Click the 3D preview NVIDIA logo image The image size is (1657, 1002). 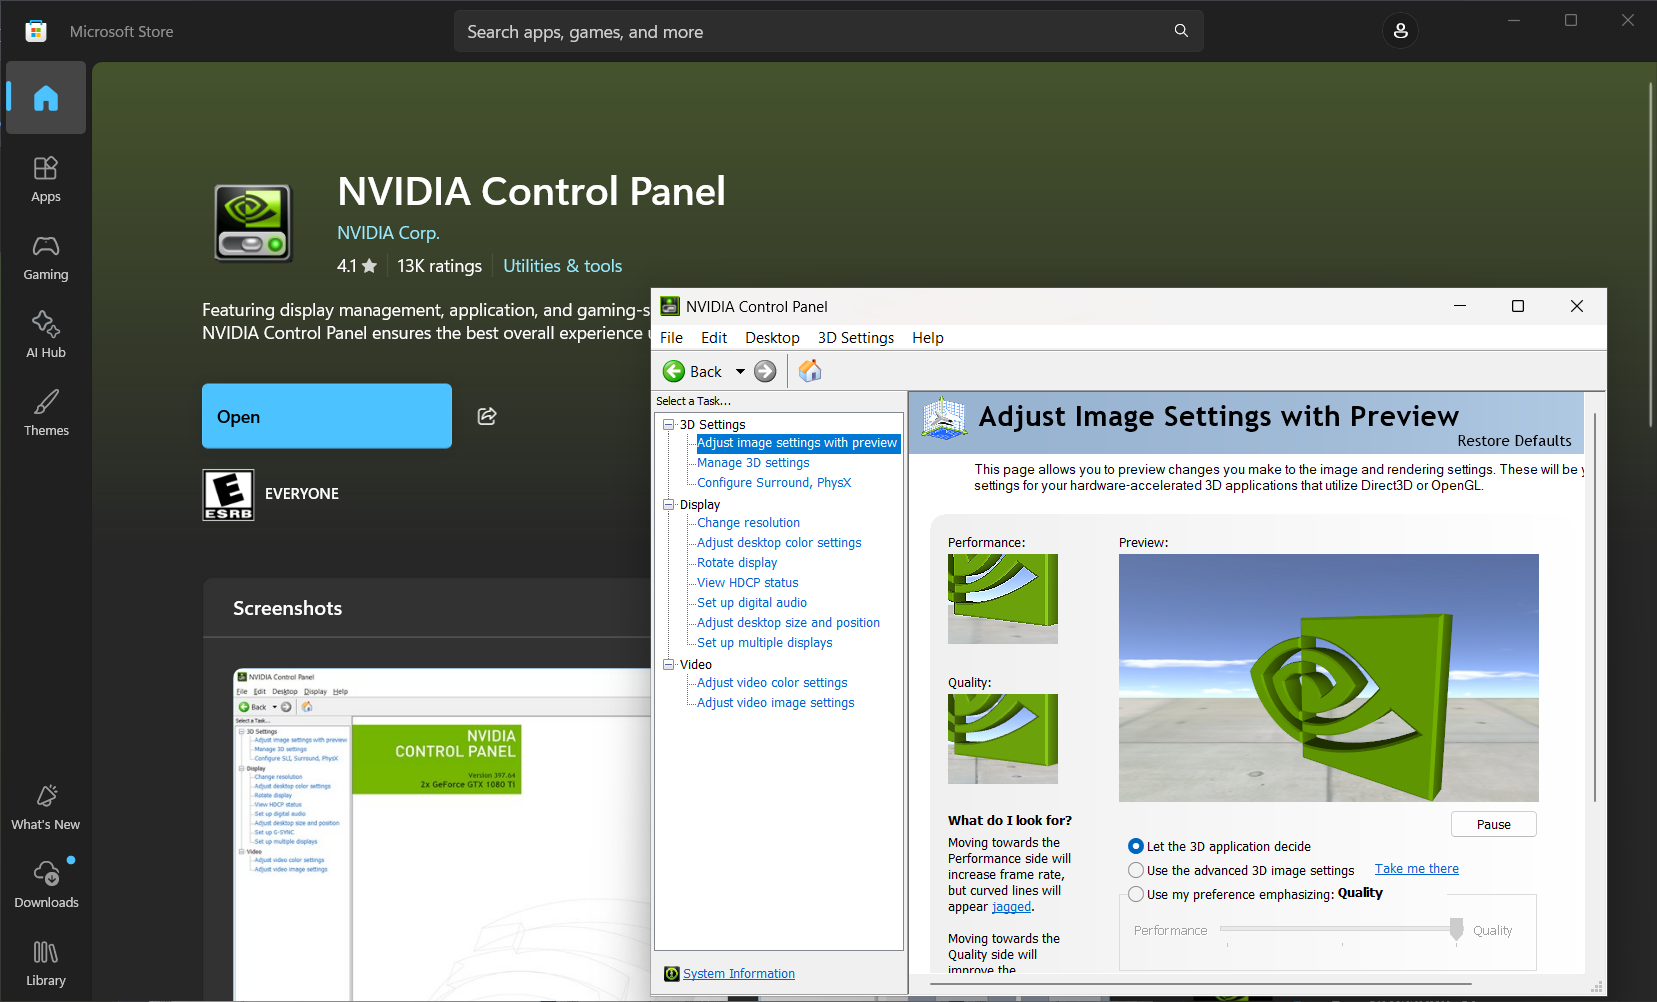click(x=1329, y=678)
